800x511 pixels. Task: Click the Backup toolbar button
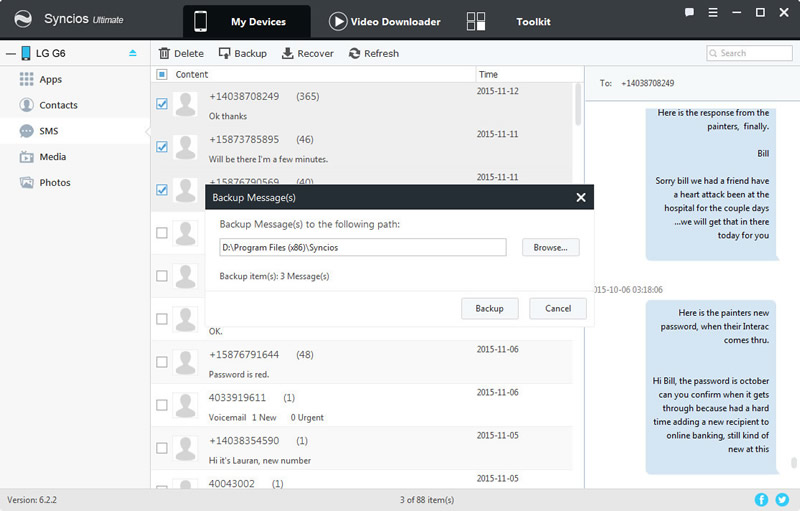click(242, 53)
